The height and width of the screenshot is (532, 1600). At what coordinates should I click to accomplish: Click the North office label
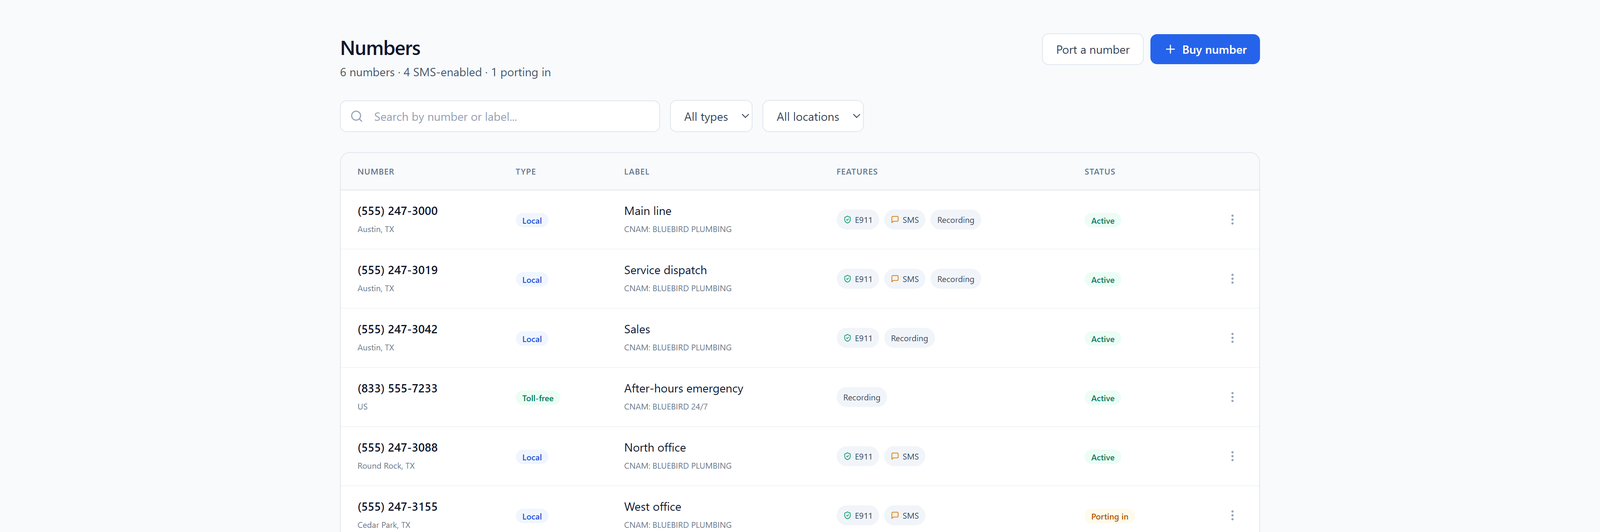click(655, 447)
